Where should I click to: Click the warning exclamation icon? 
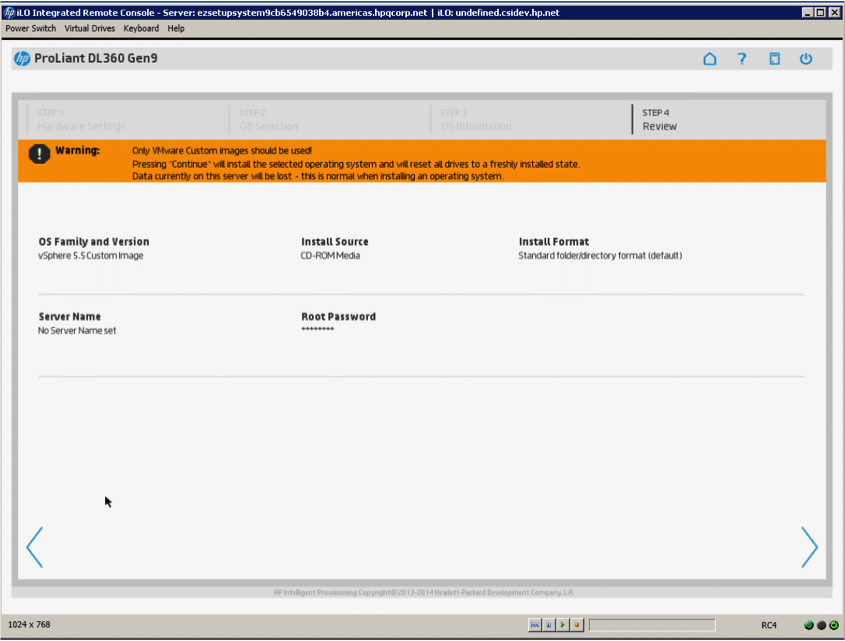tap(39, 154)
